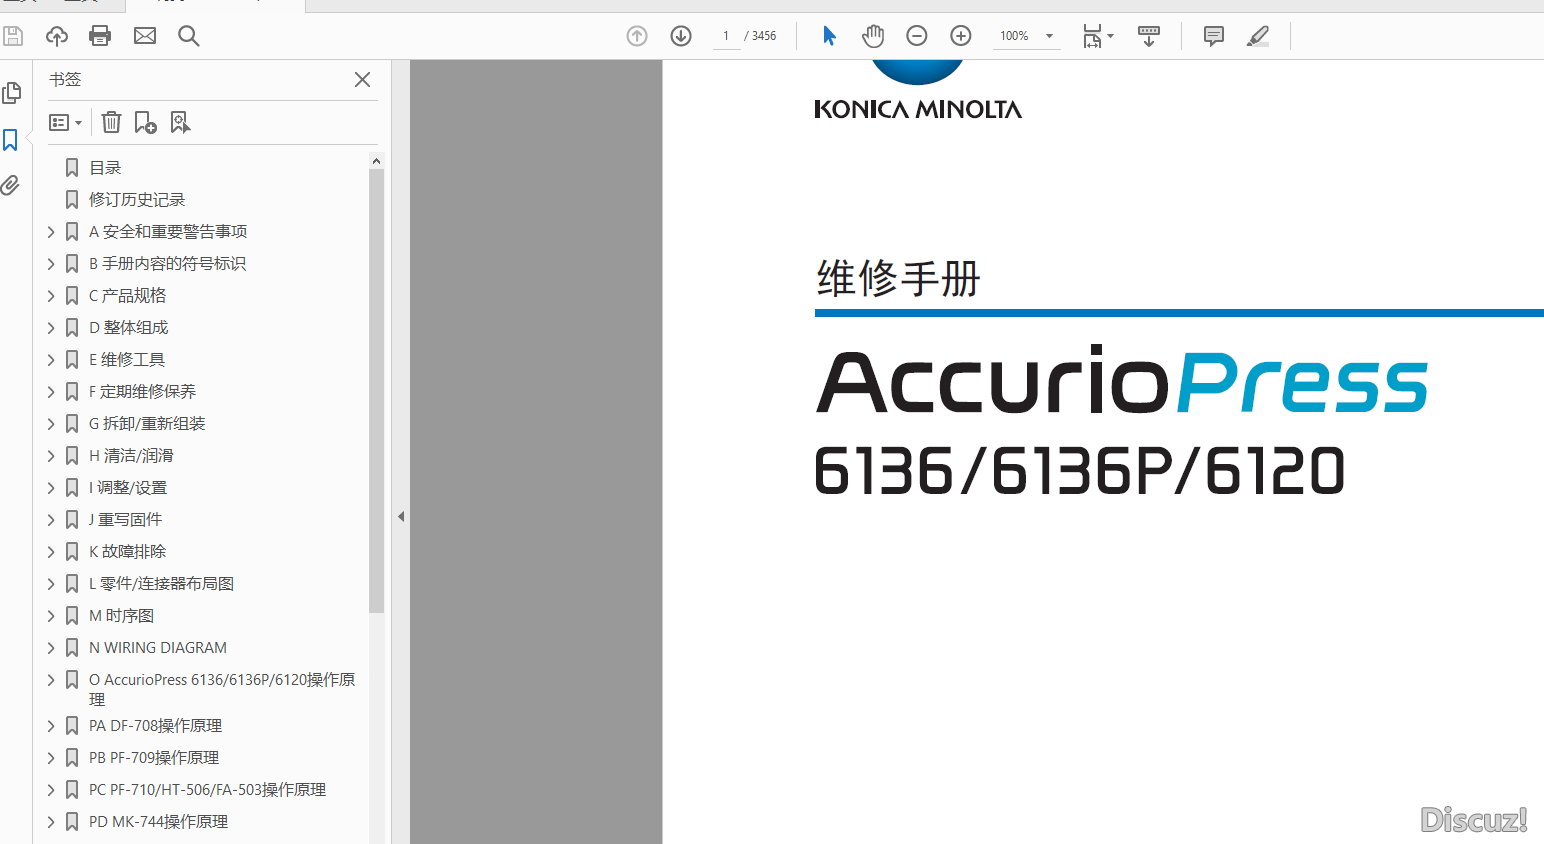Delete selected bookmark with trash icon

click(x=112, y=122)
